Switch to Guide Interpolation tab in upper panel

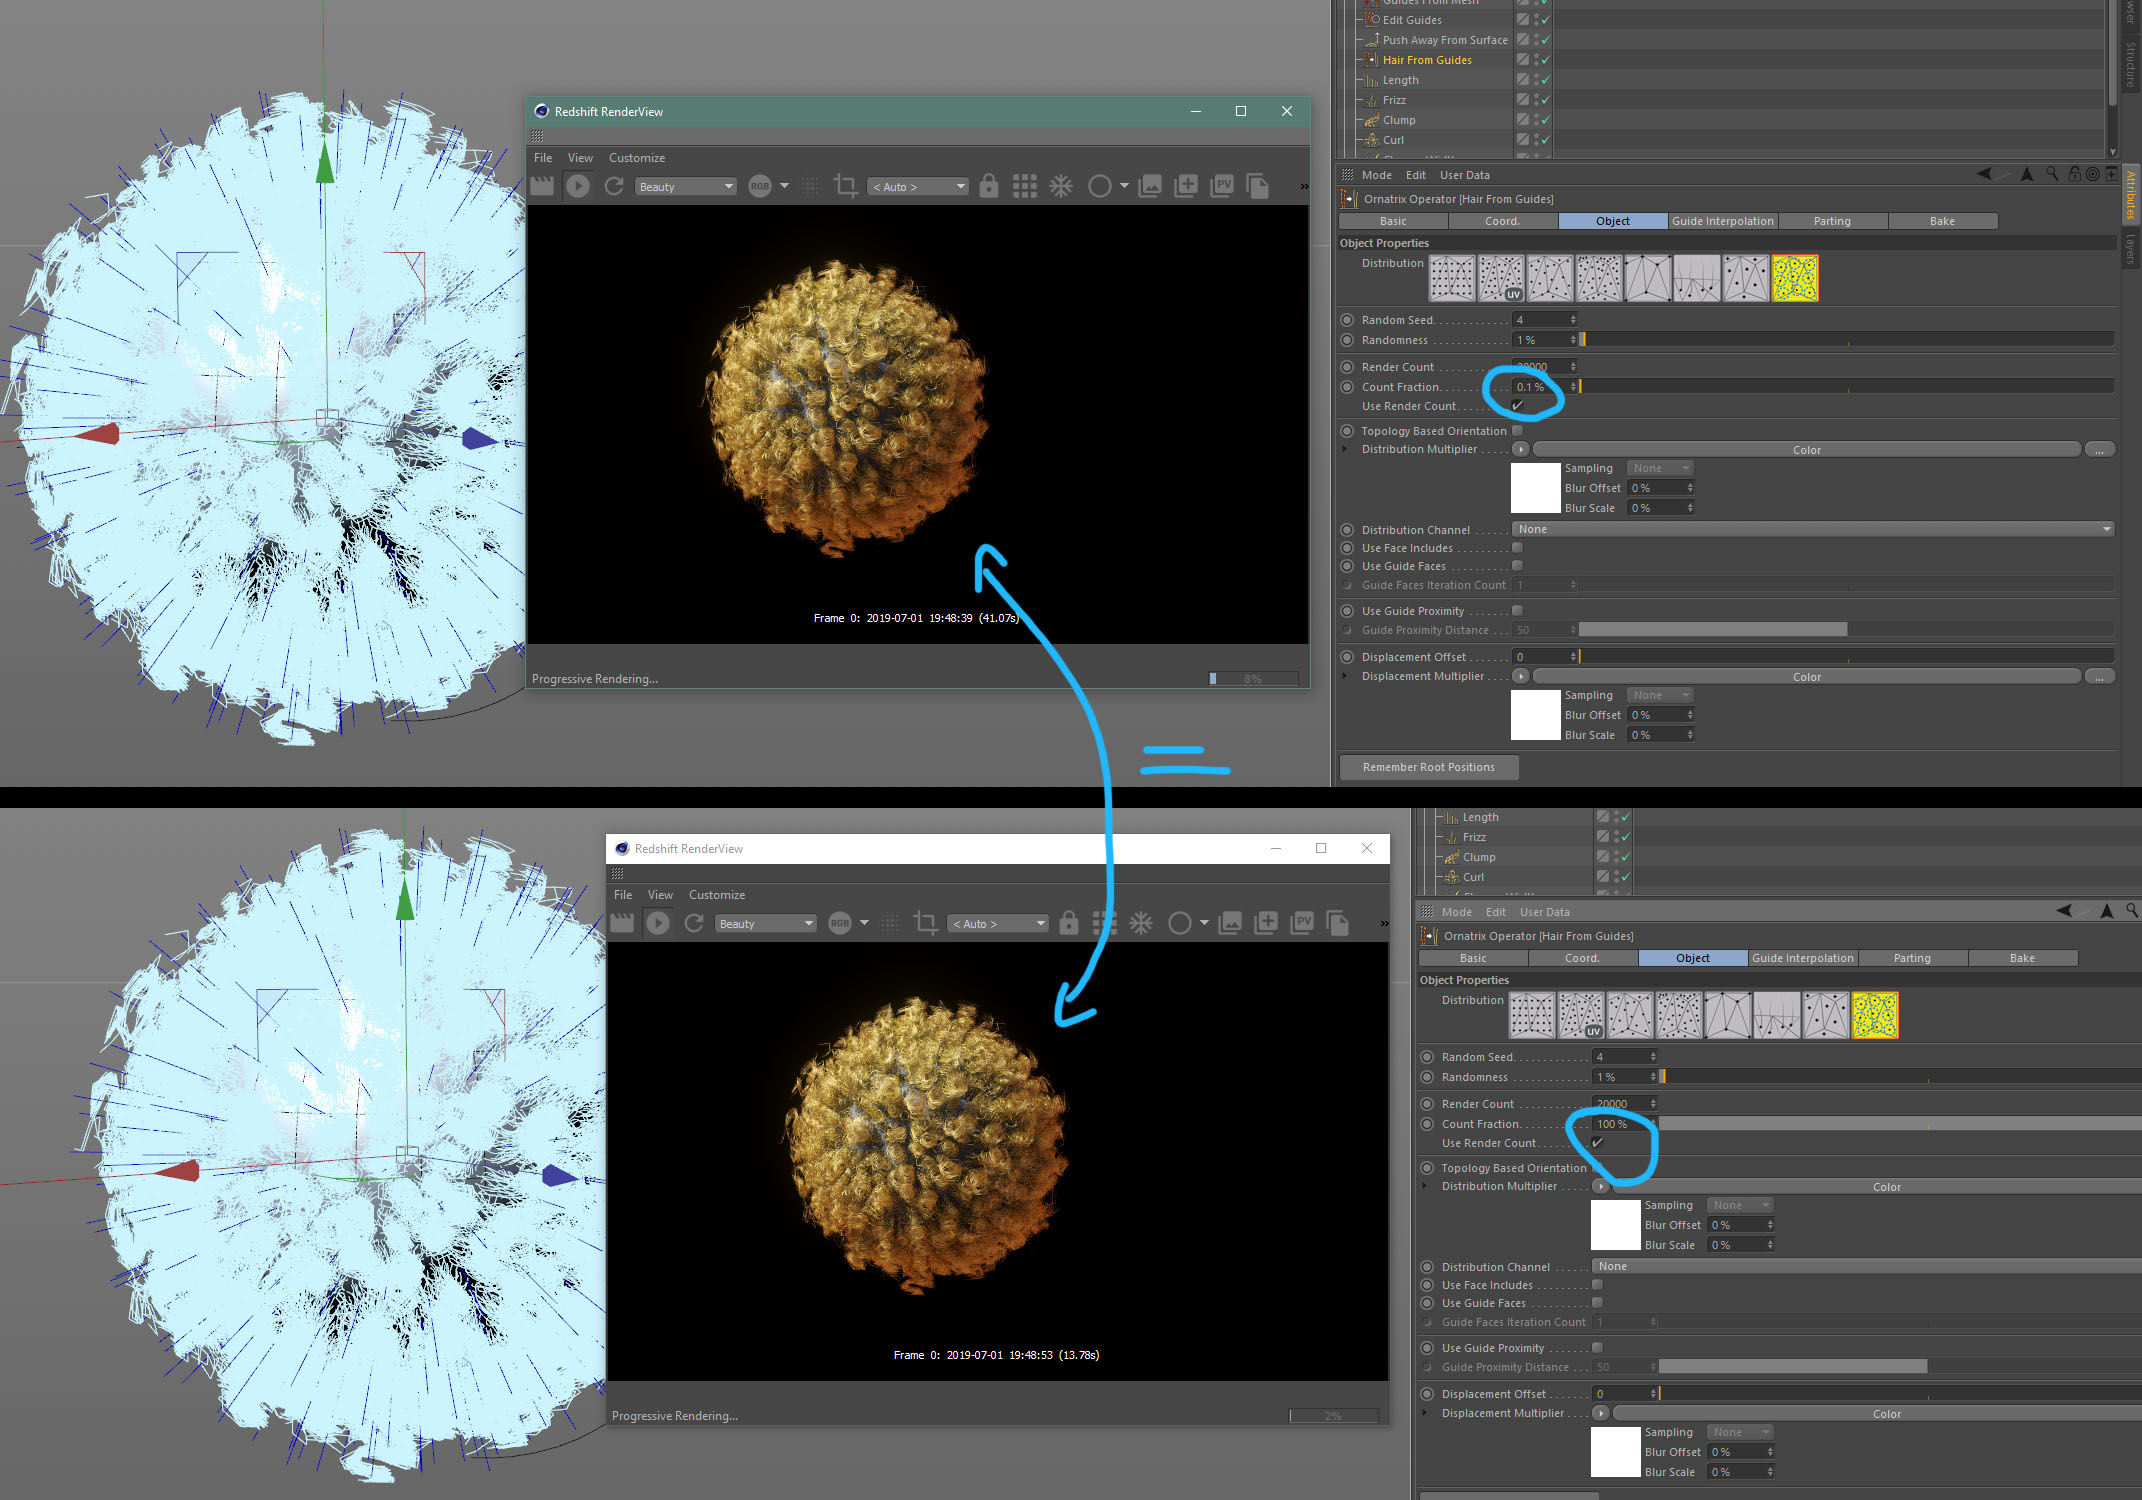1722,221
